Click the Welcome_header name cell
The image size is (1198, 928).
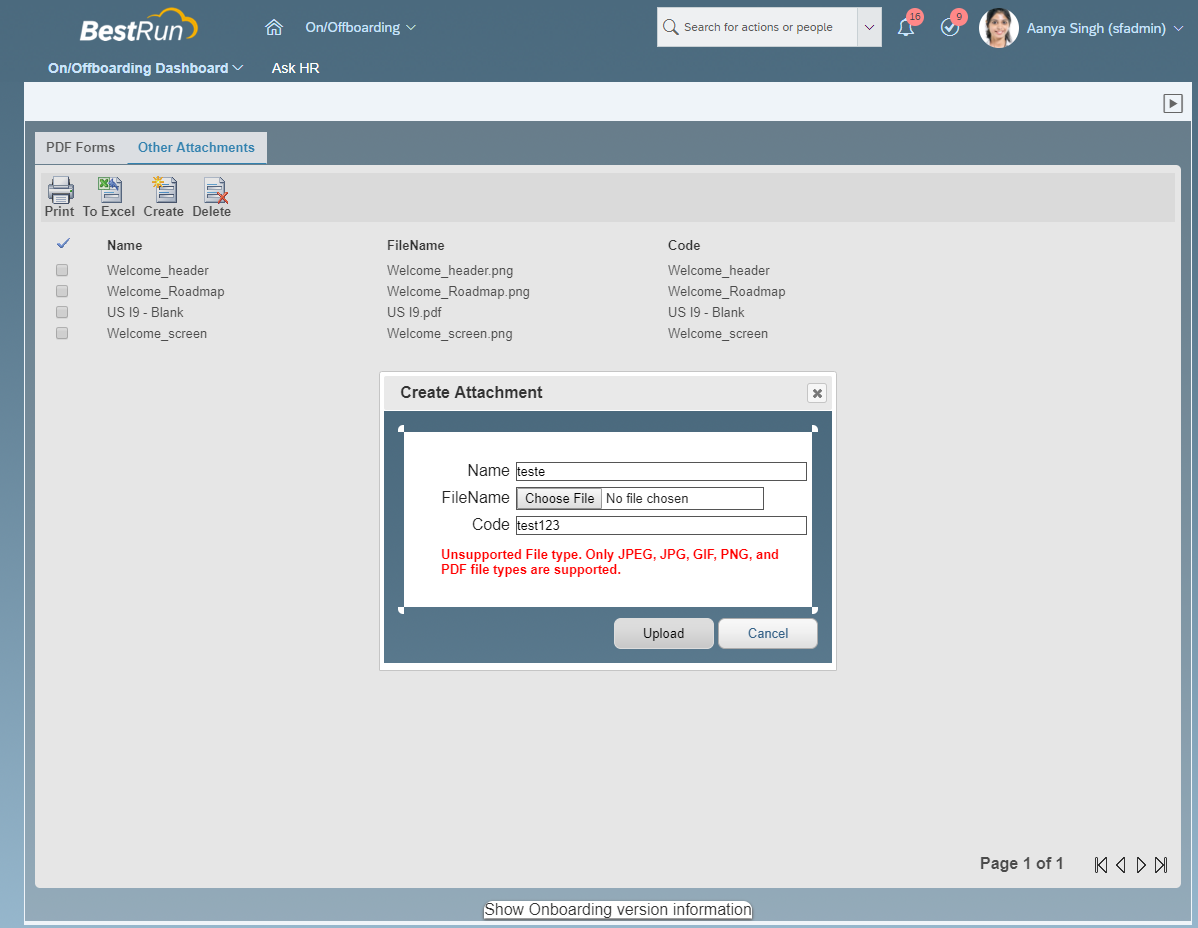(158, 270)
